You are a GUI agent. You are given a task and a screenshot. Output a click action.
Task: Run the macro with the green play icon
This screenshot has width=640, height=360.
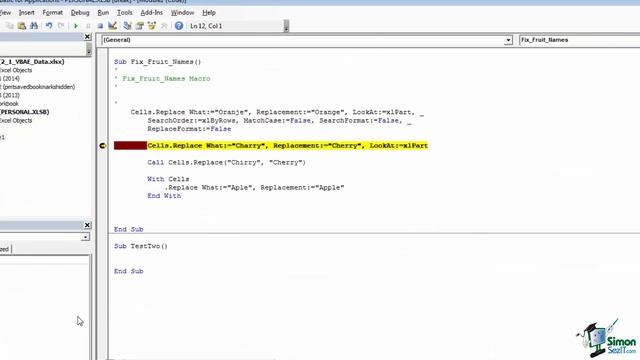tap(76, 26)
